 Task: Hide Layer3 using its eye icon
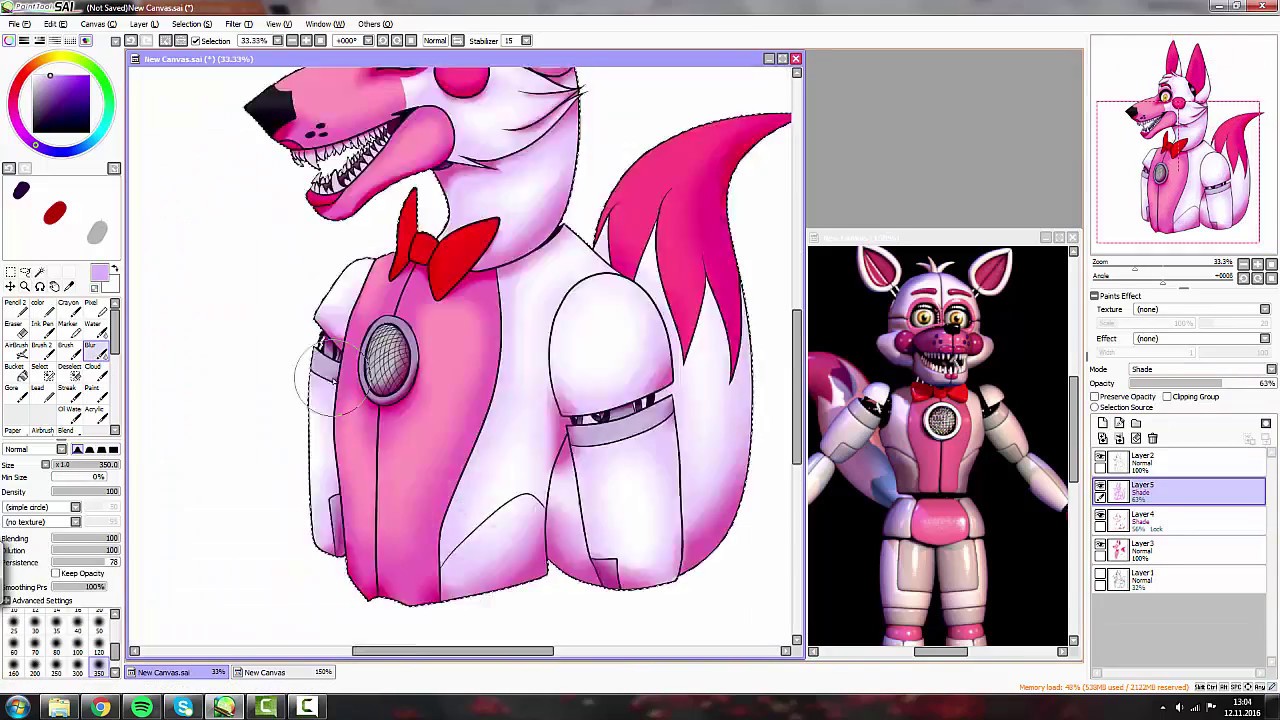pos(1101,544)
